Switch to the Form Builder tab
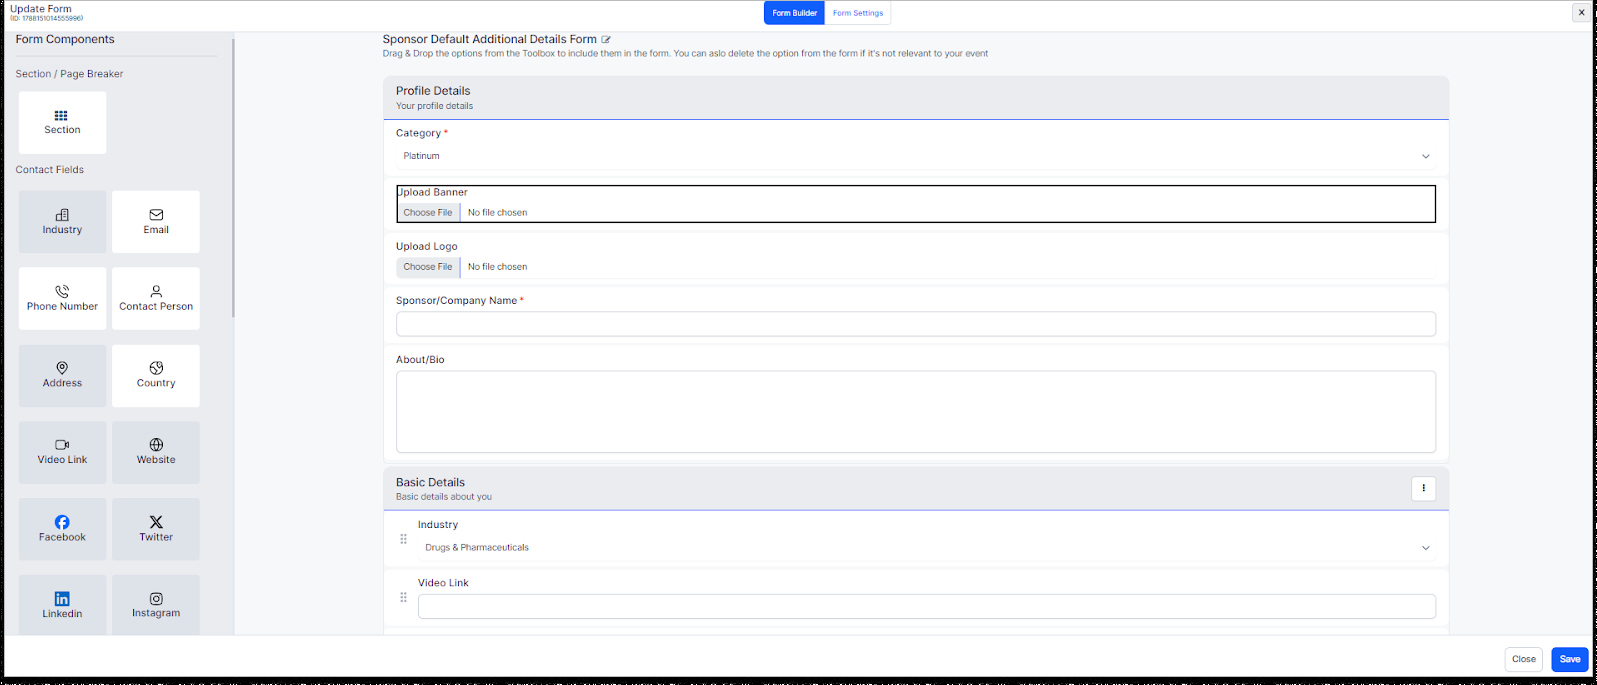The height and width of the screenshot is (685, 1597). pos(795,13)
